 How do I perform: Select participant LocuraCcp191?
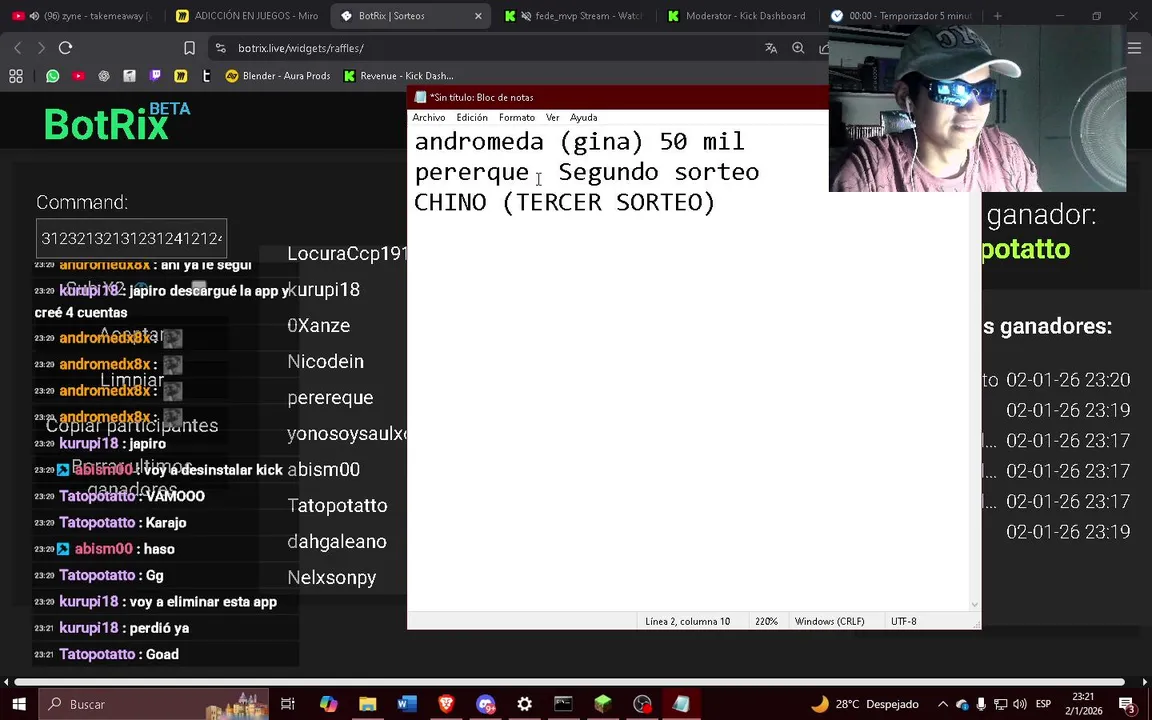[x=347, y=253]
